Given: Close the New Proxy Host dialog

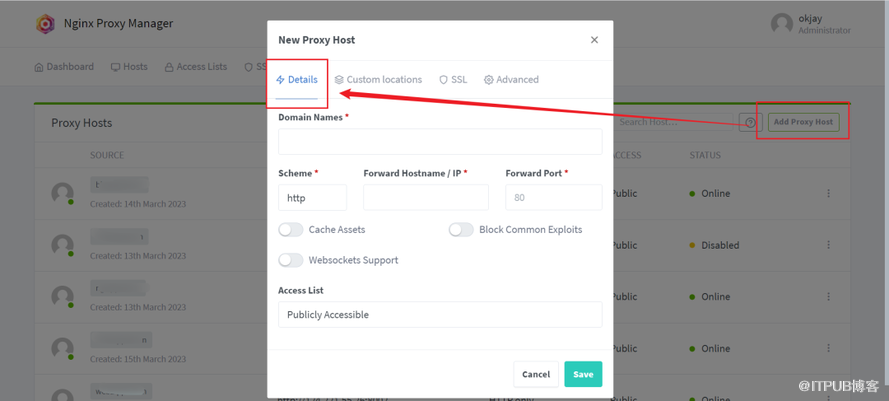Looking at the screenshot, I should 594,40.
